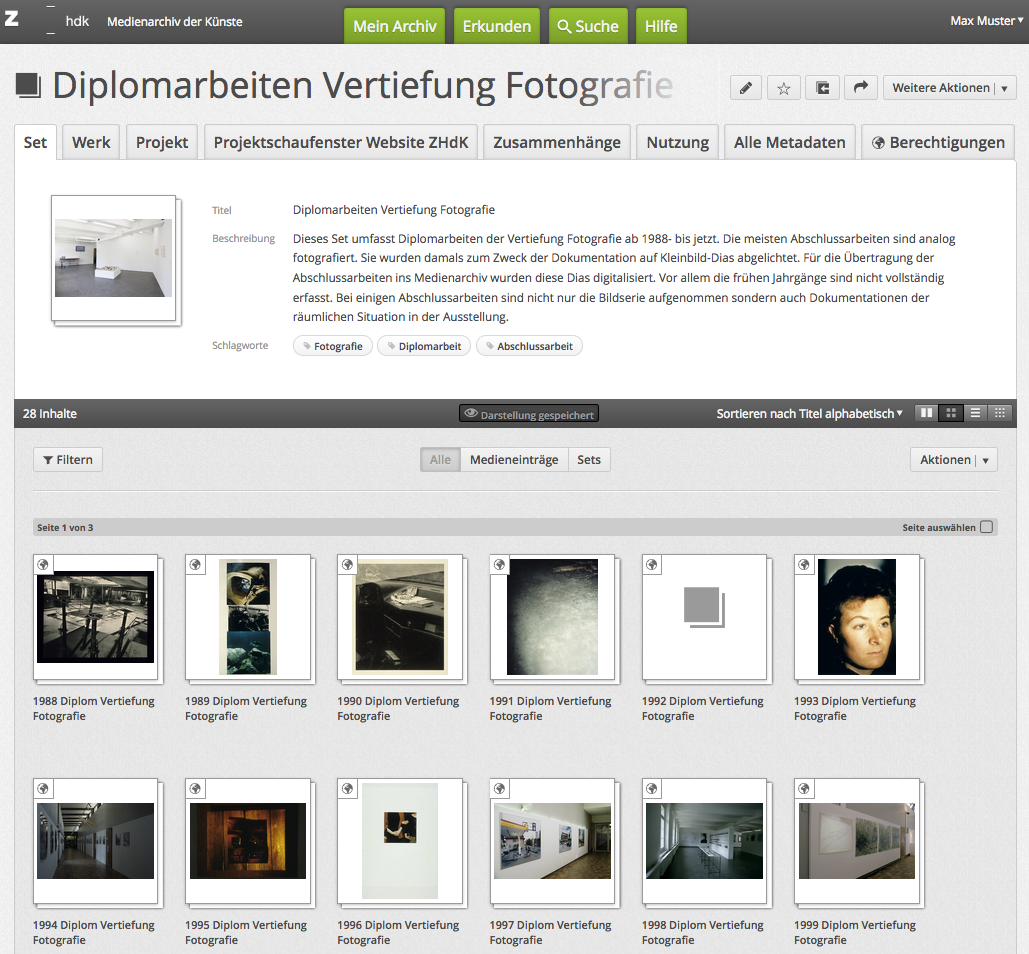The height and width of the screenshot is (954, 1029).
Task: Toggle the 'Darstellung gespeichert' eye button
Action: coord(529,414)
